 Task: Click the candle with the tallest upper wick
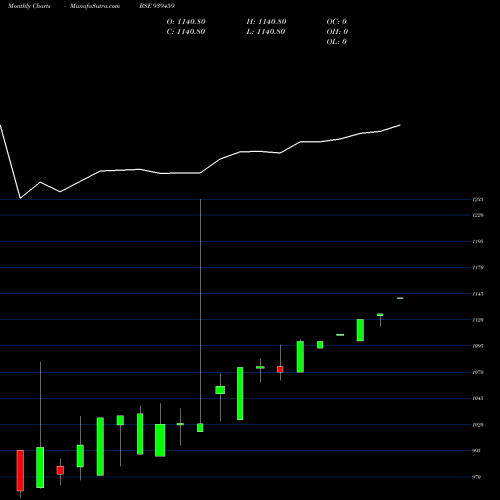200,427
